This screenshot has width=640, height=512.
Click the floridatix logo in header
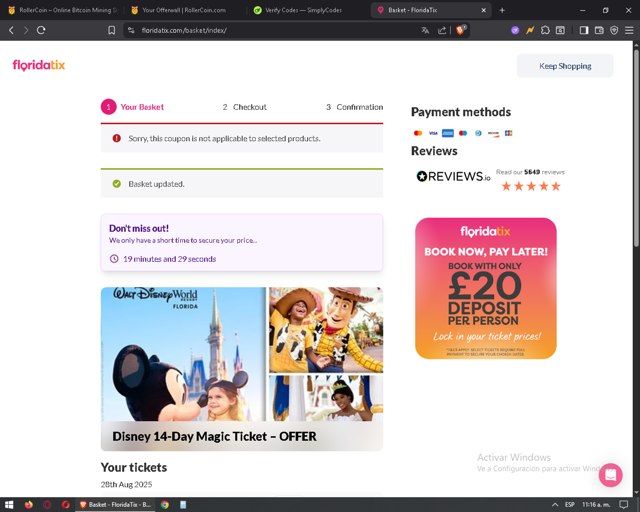pos(39,65)
